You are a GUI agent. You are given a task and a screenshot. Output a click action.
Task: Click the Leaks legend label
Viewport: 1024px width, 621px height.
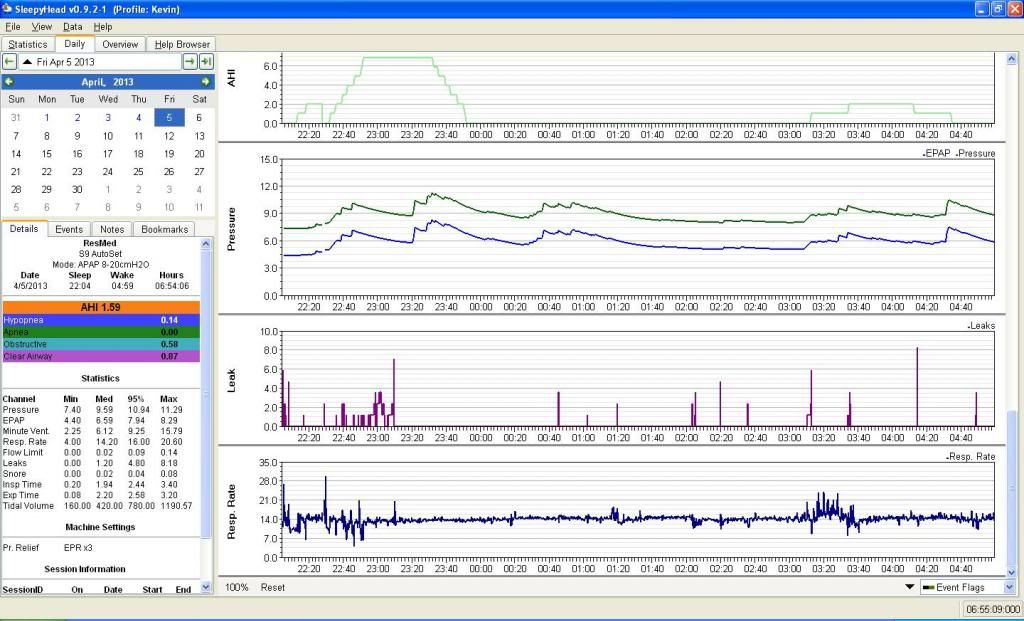click(982, 325)
